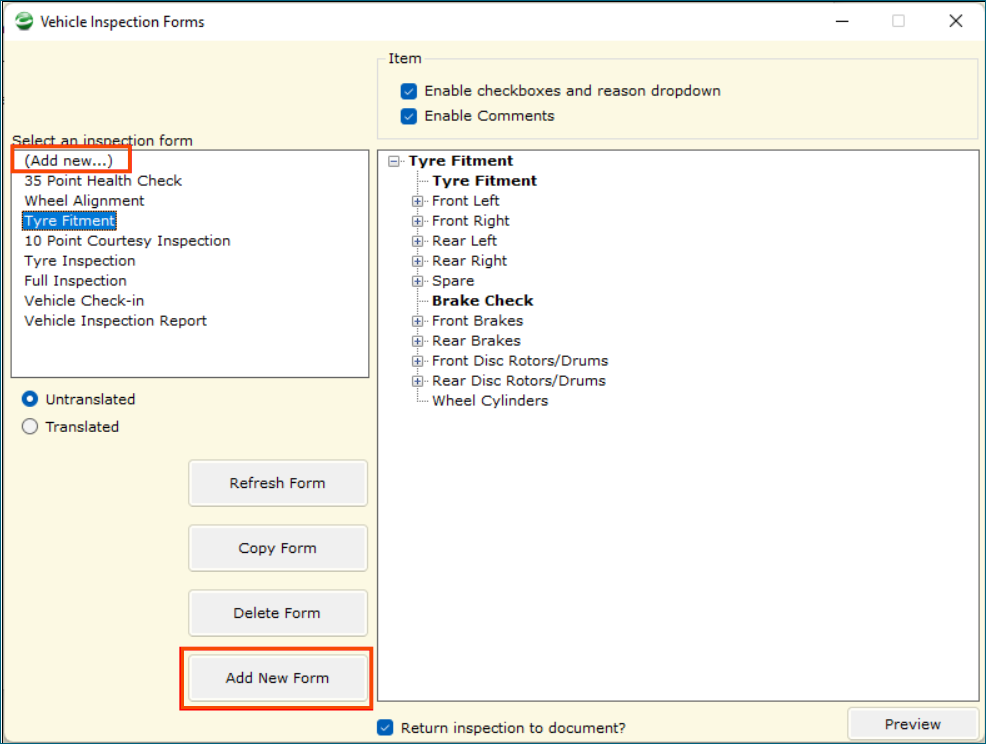
Task: Select the Untranslated radio button
Action: [30, 399]
